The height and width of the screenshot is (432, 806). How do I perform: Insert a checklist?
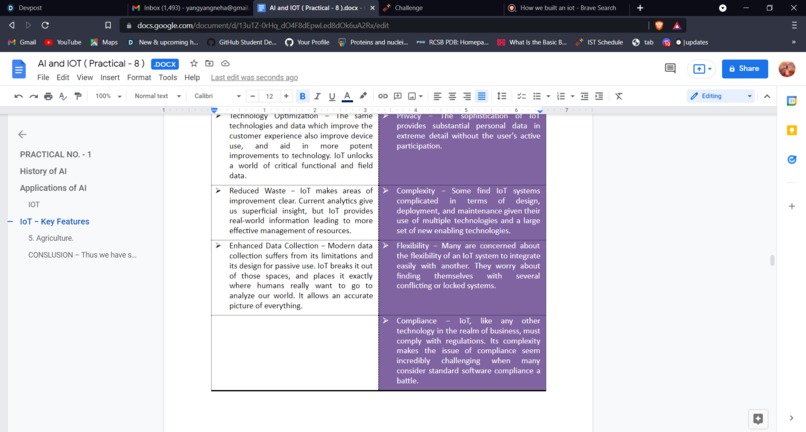pyautogui.click(x=521, y=96)
